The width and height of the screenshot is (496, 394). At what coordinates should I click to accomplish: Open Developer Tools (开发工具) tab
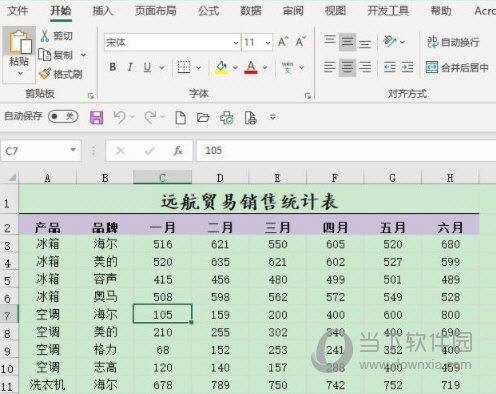388,11
